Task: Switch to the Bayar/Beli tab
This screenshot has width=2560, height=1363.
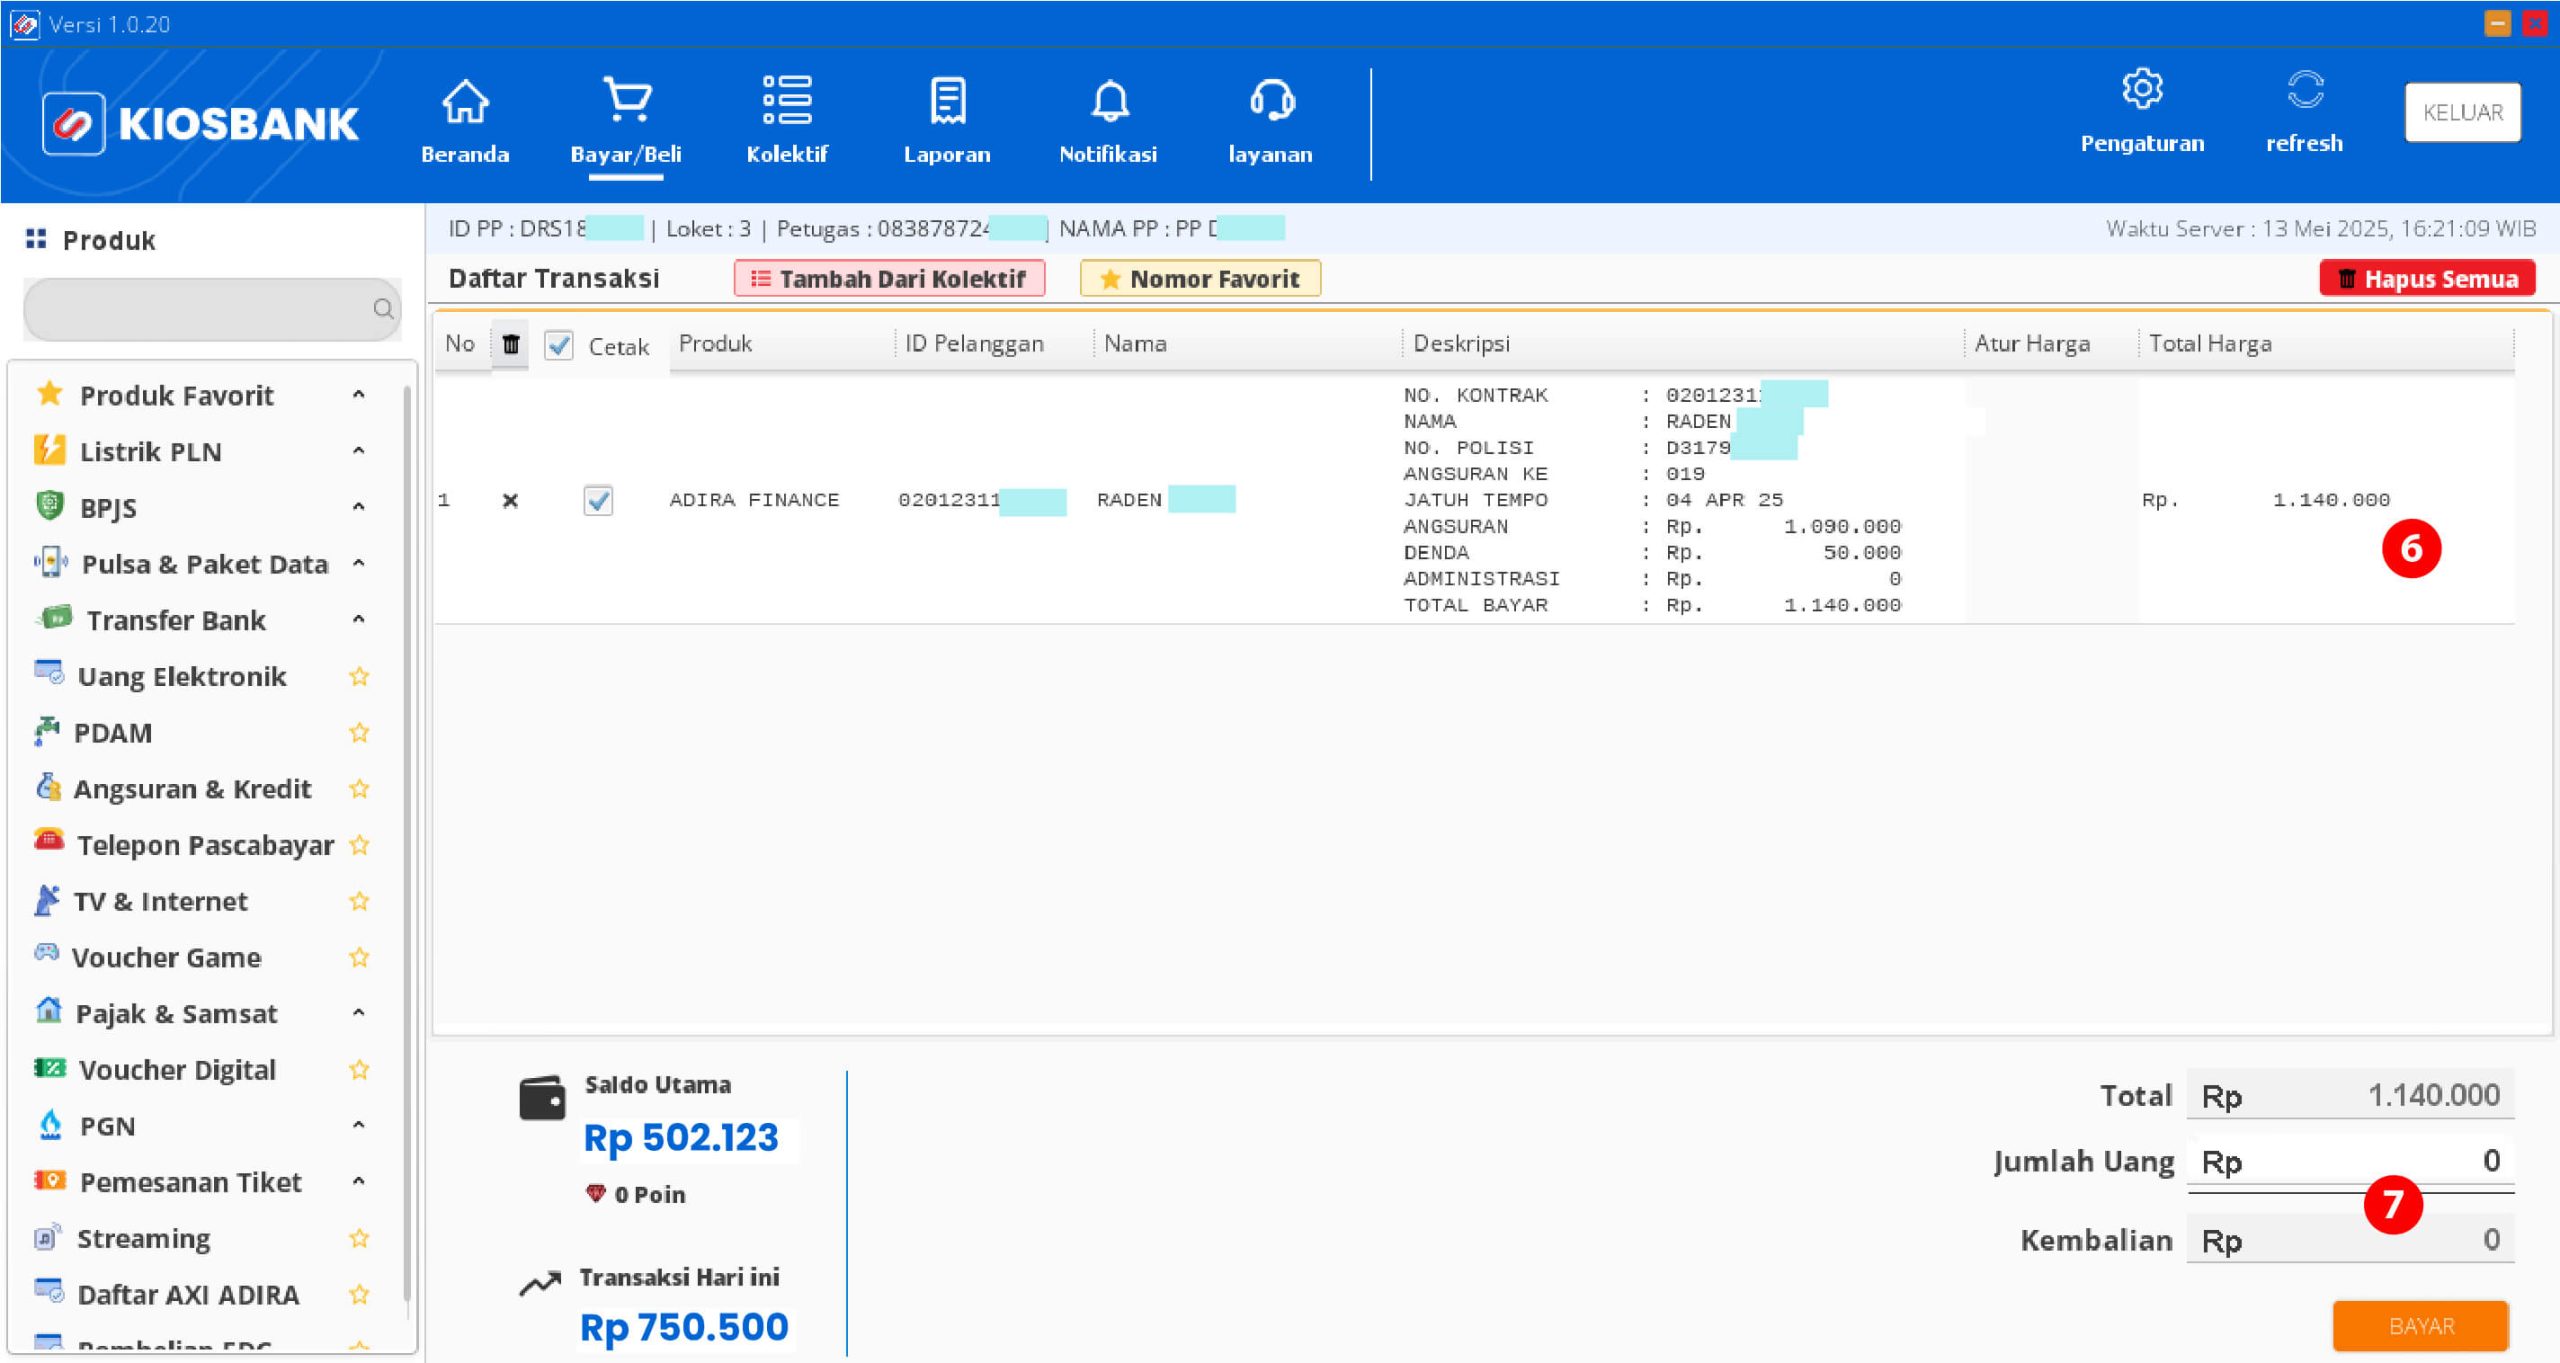Action: (626, 120)
